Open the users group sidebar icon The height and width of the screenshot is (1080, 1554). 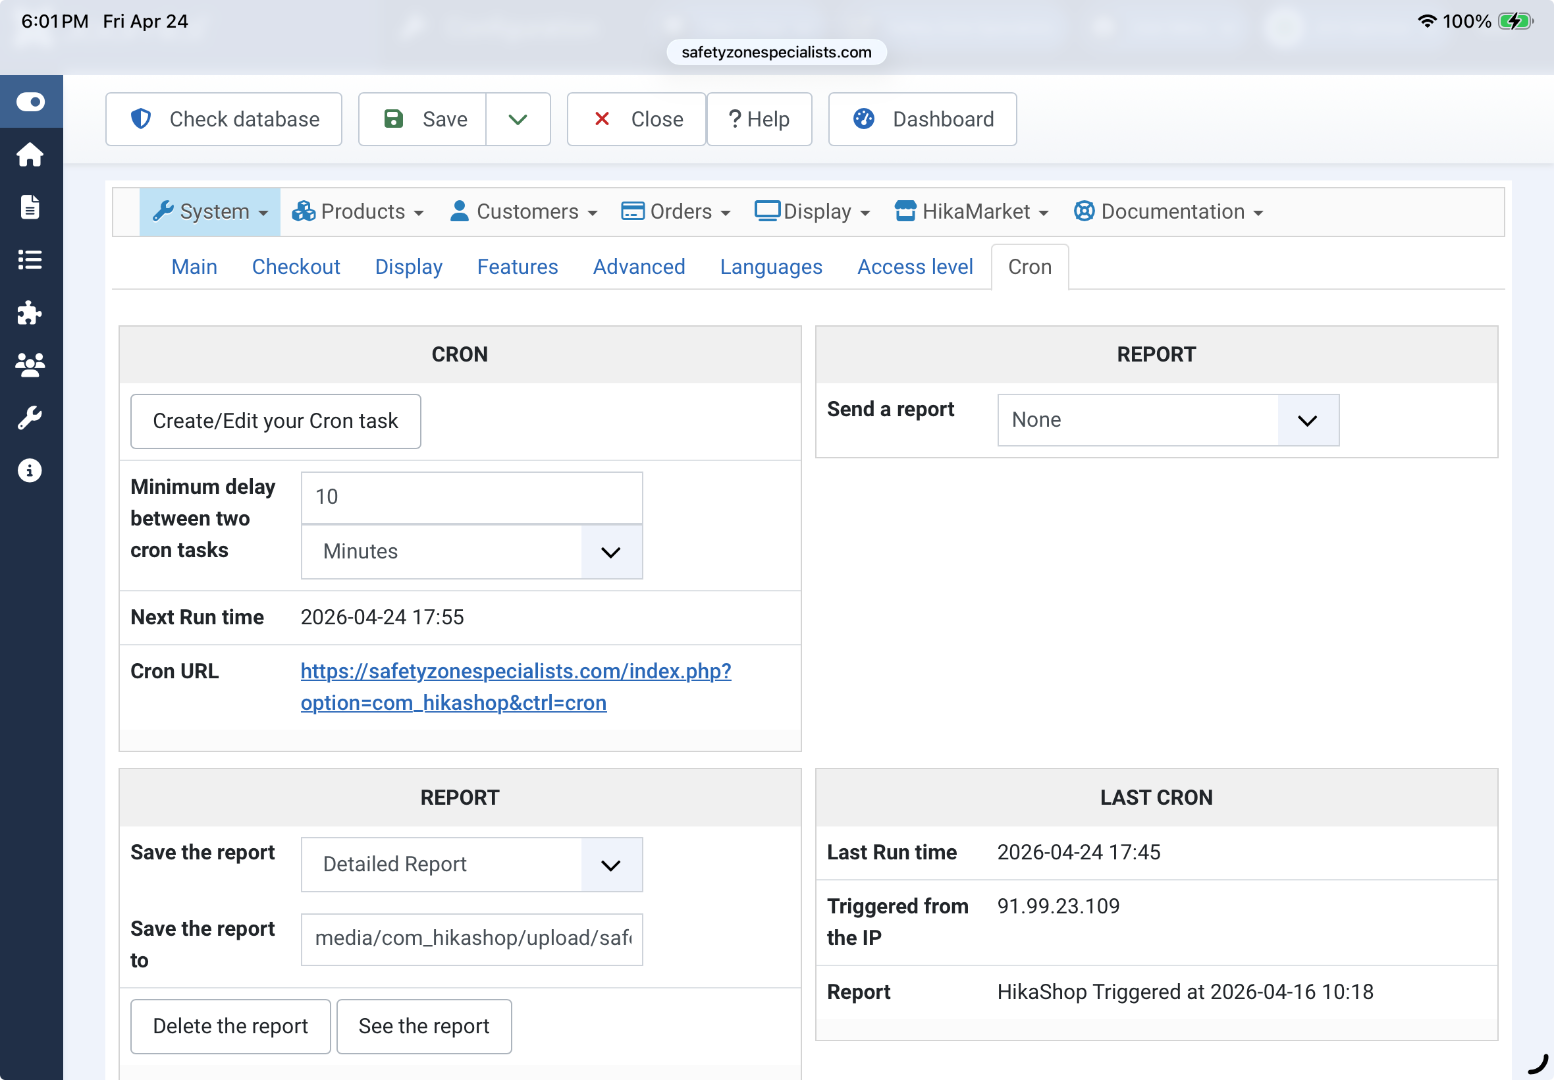[x=30, y=365]
